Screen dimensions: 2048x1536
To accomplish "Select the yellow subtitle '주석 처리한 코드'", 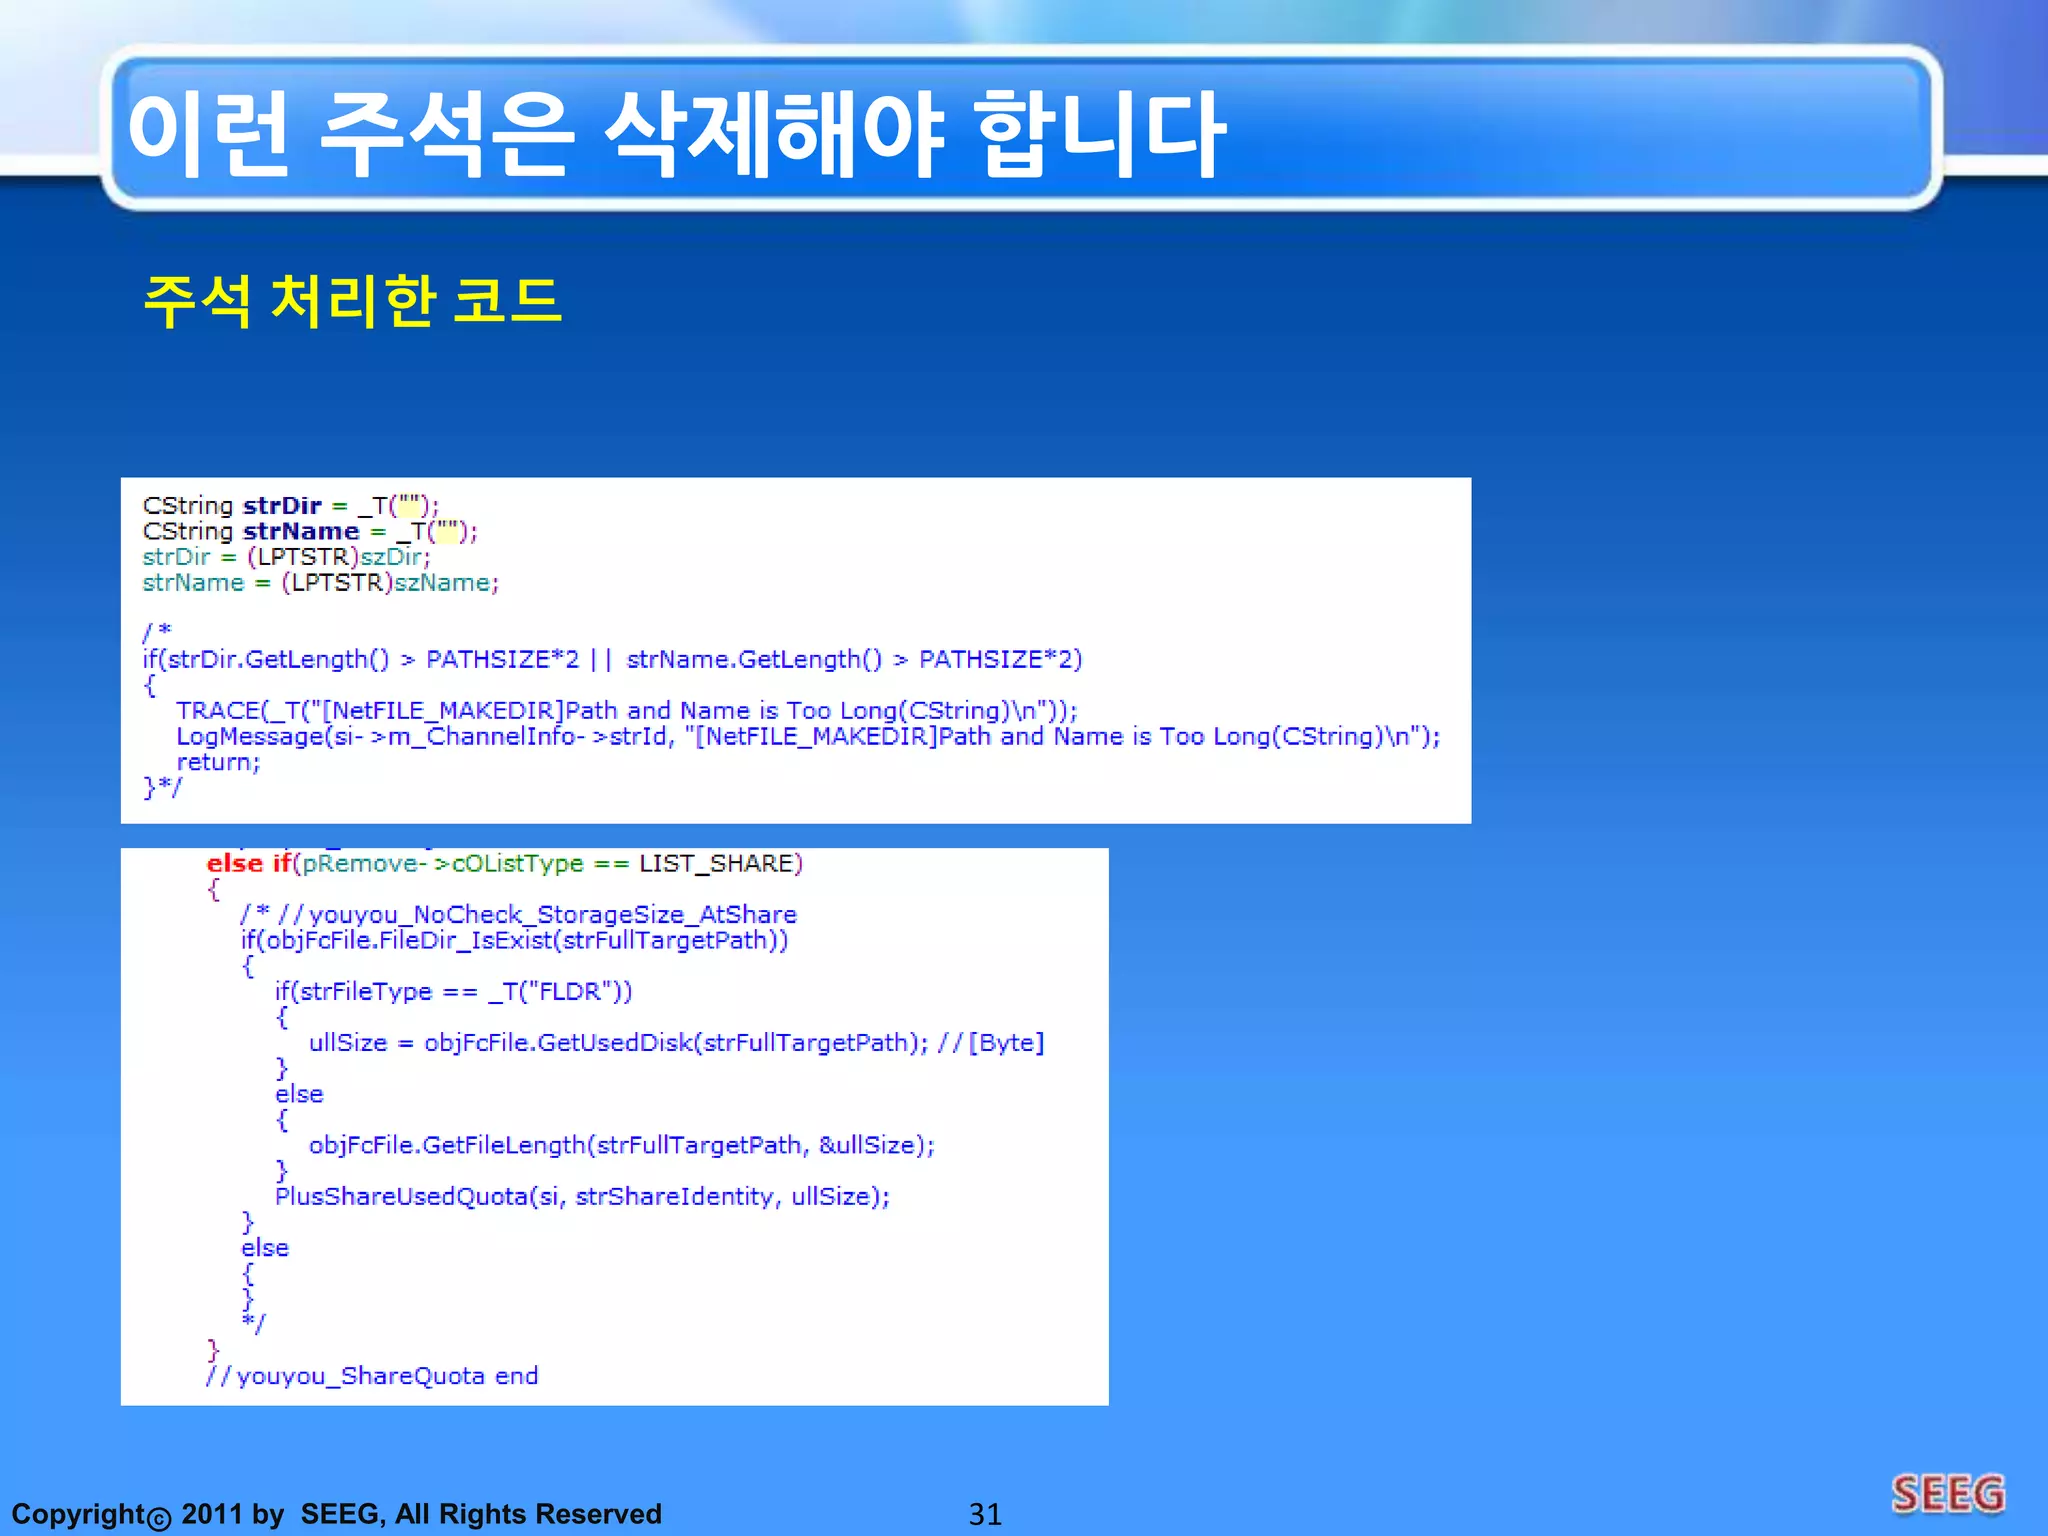I will tap(353, 300).
